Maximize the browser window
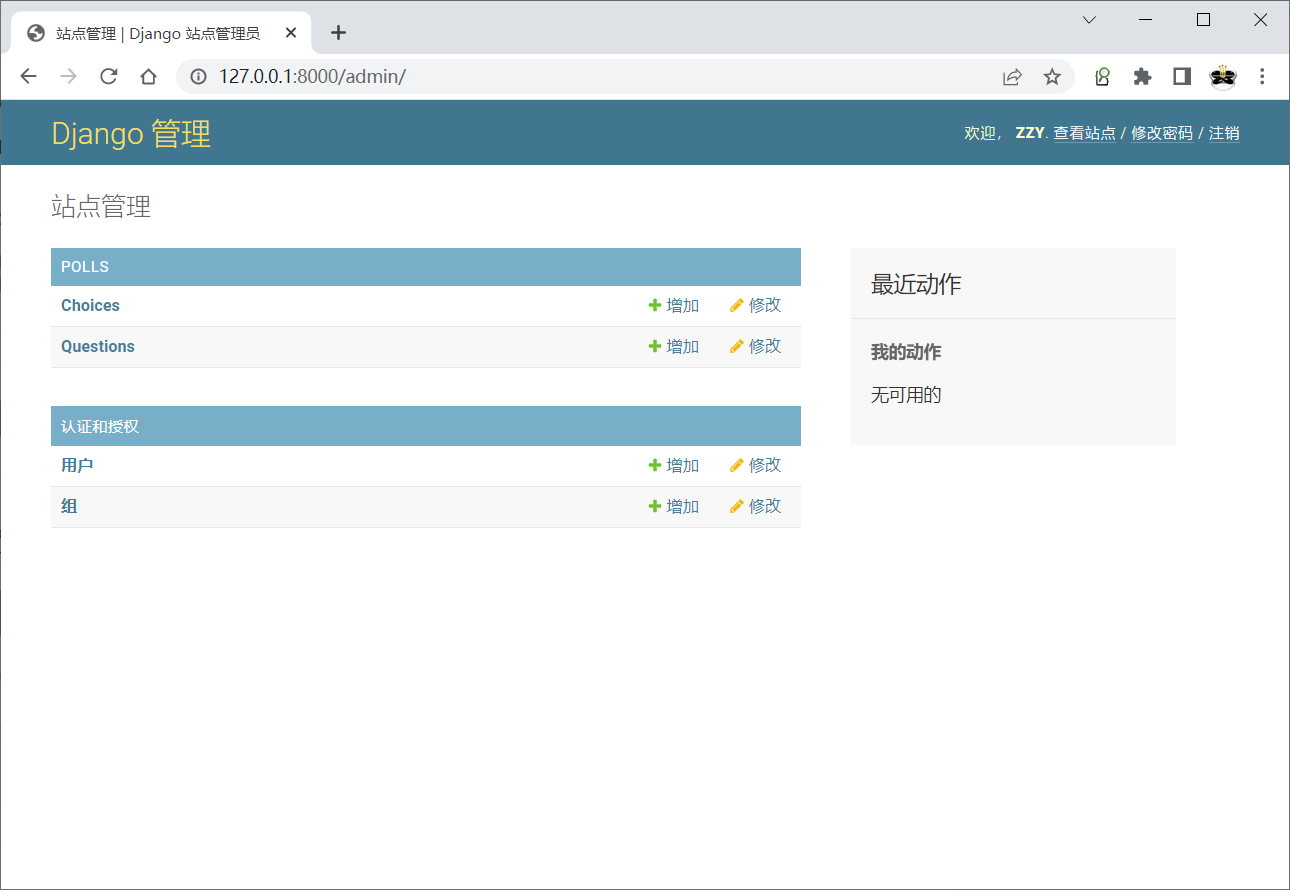1290x890 pixels. click(x=1203, y=20)
